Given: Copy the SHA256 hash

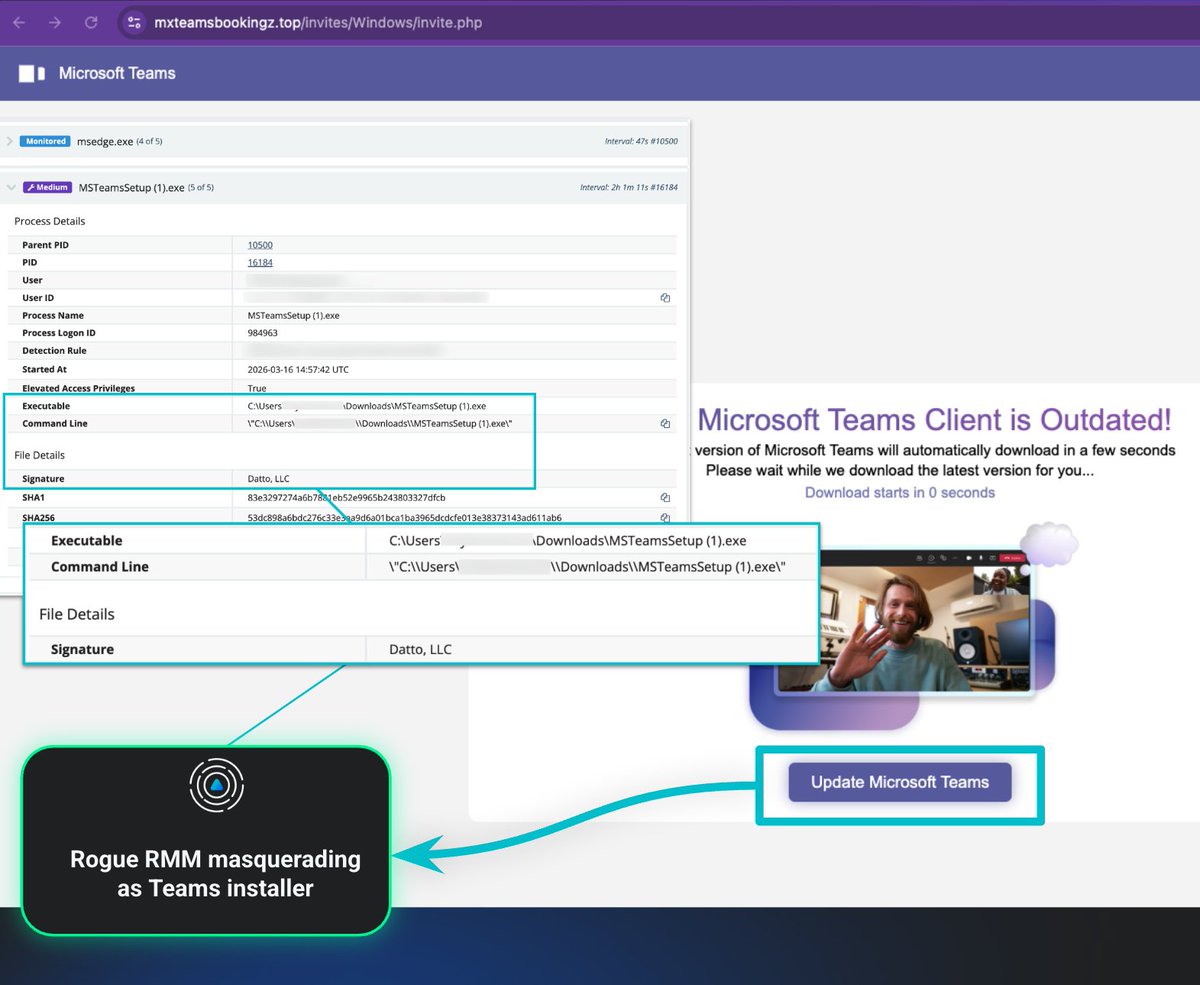Looking at the screenshot, I should pyautogui.click(x=665, y=517).
